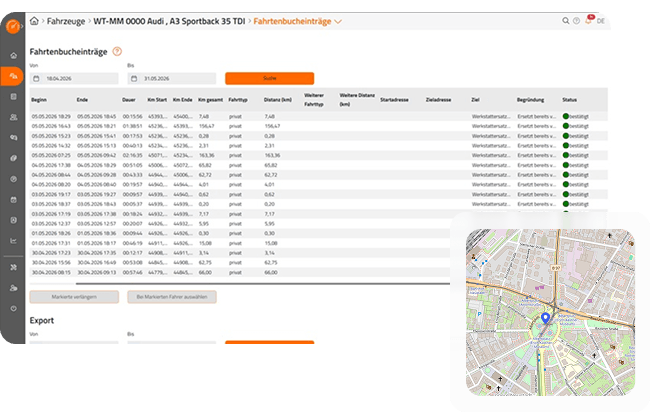Image resolution: width=650 pixels, height=412 pixels.
Task: Click green status dot of 04.05.2026 08:20 row
Action: coord(565,184)
